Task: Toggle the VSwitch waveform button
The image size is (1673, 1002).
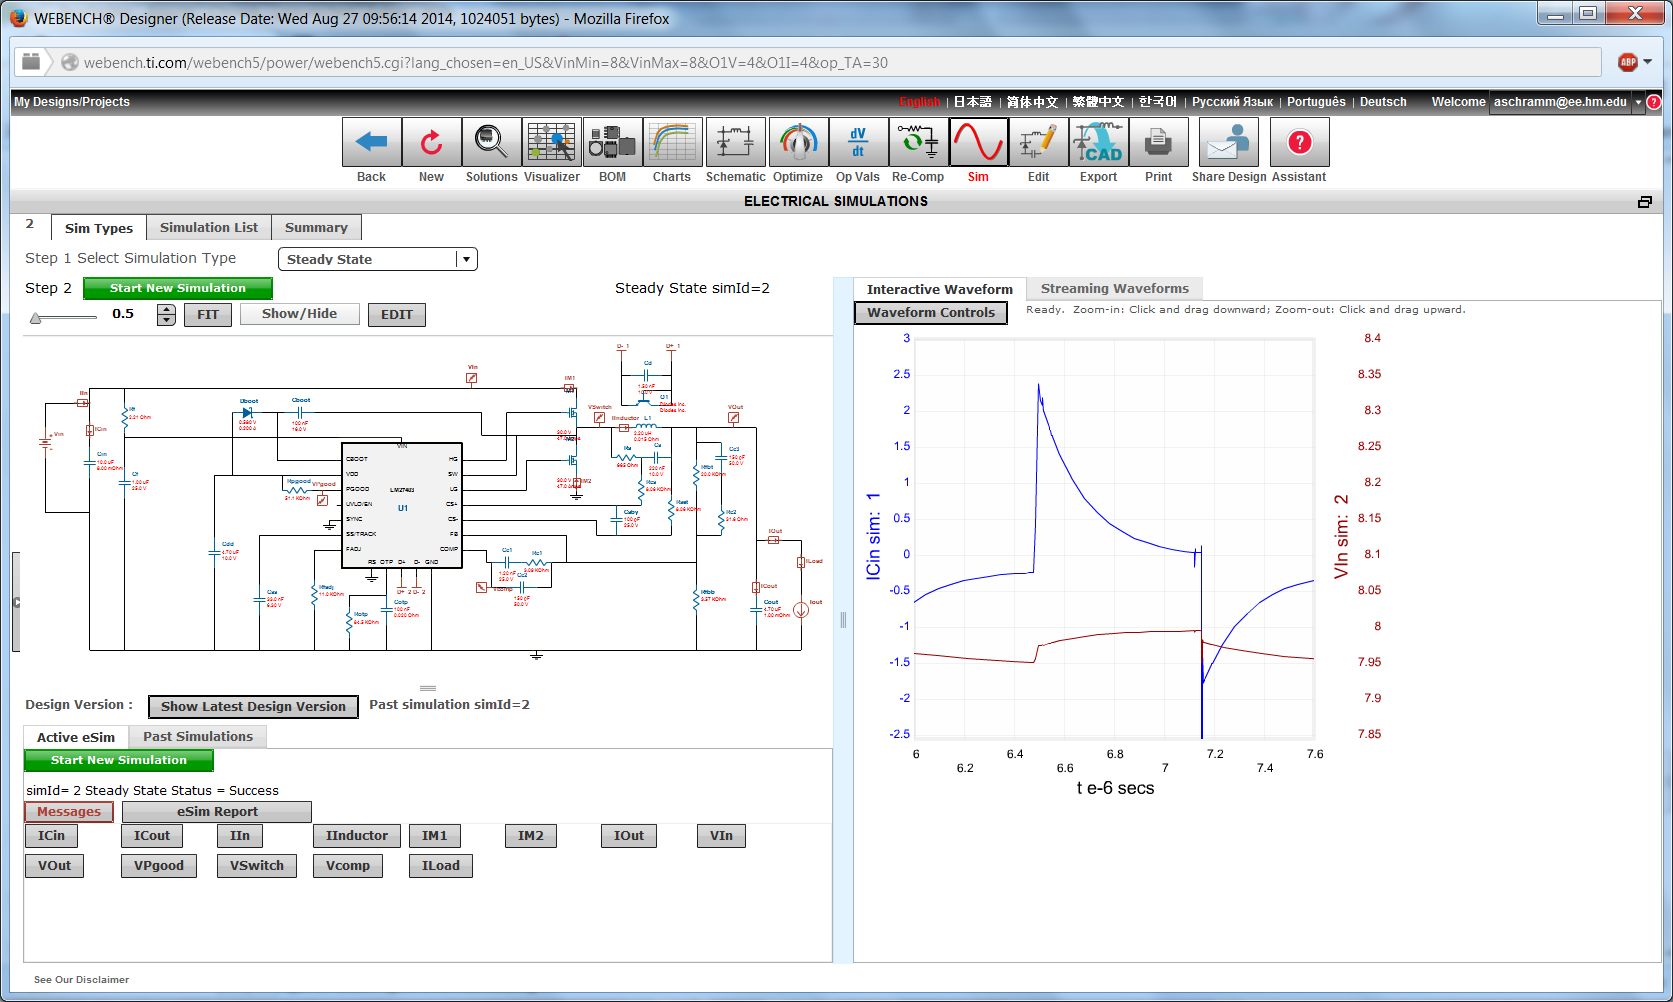Action: click(257, 866)
